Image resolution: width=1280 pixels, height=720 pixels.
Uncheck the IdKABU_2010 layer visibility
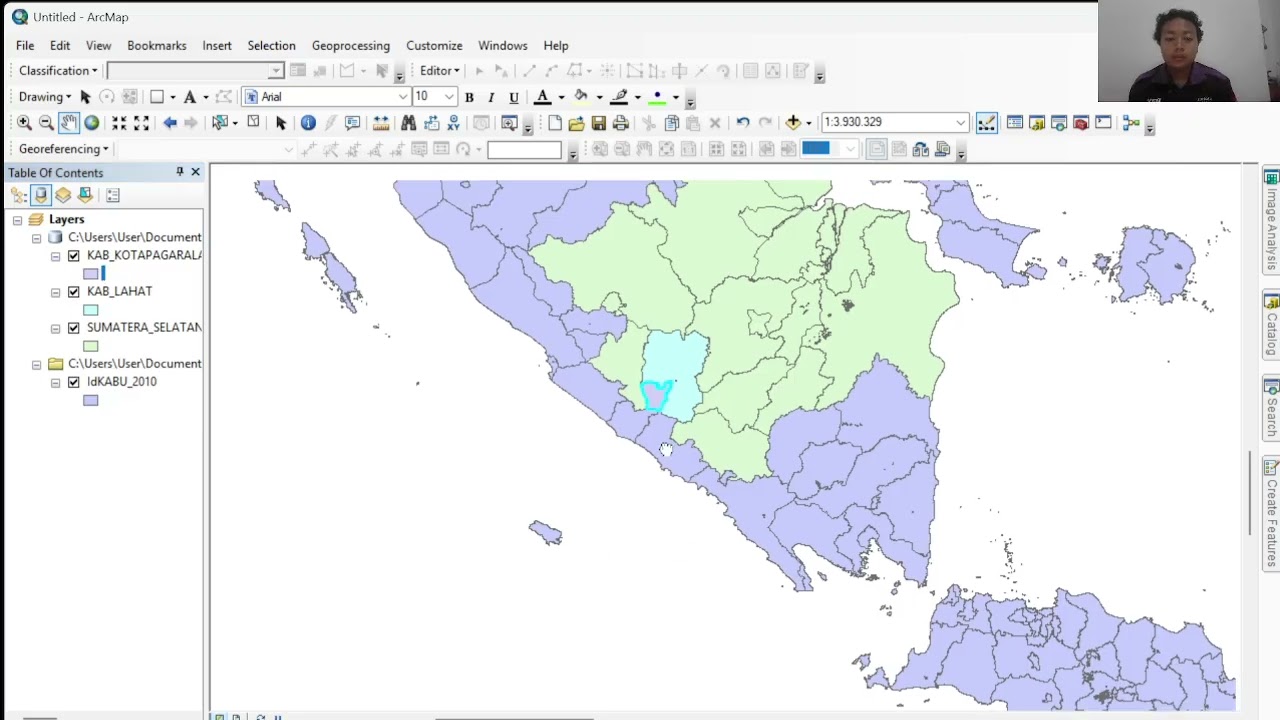coord(73,382)
